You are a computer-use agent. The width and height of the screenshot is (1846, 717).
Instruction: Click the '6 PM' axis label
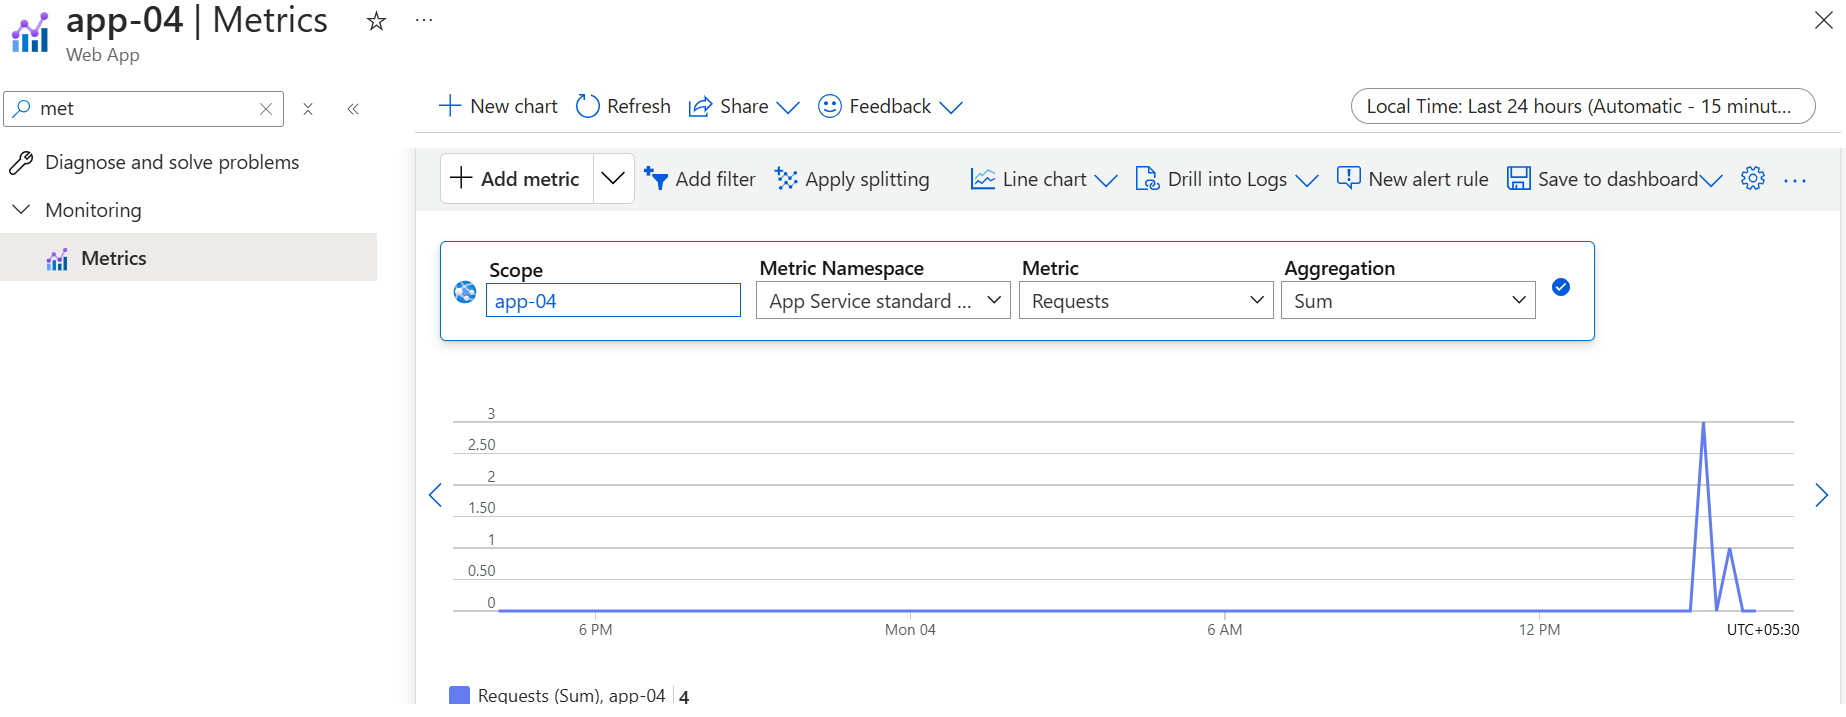click(x=595, y=630)
